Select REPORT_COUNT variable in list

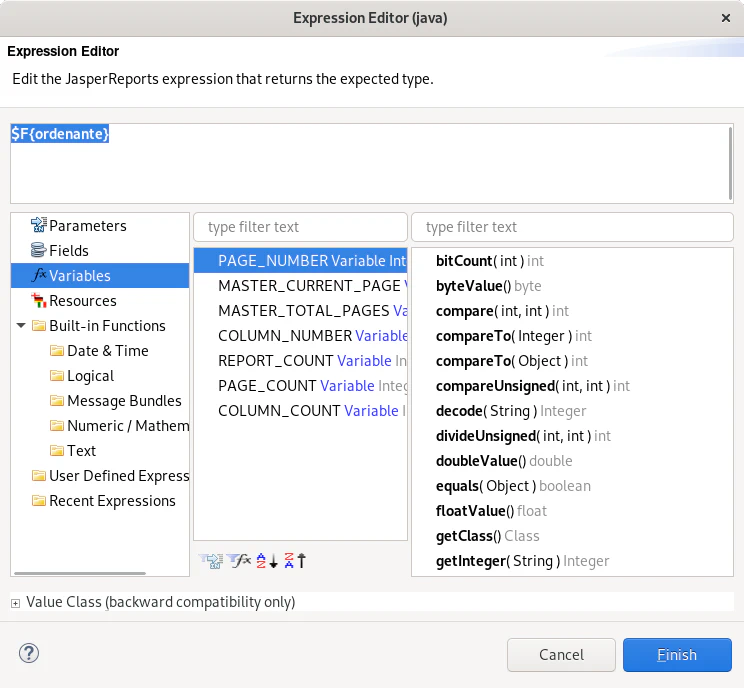[275, 361]
